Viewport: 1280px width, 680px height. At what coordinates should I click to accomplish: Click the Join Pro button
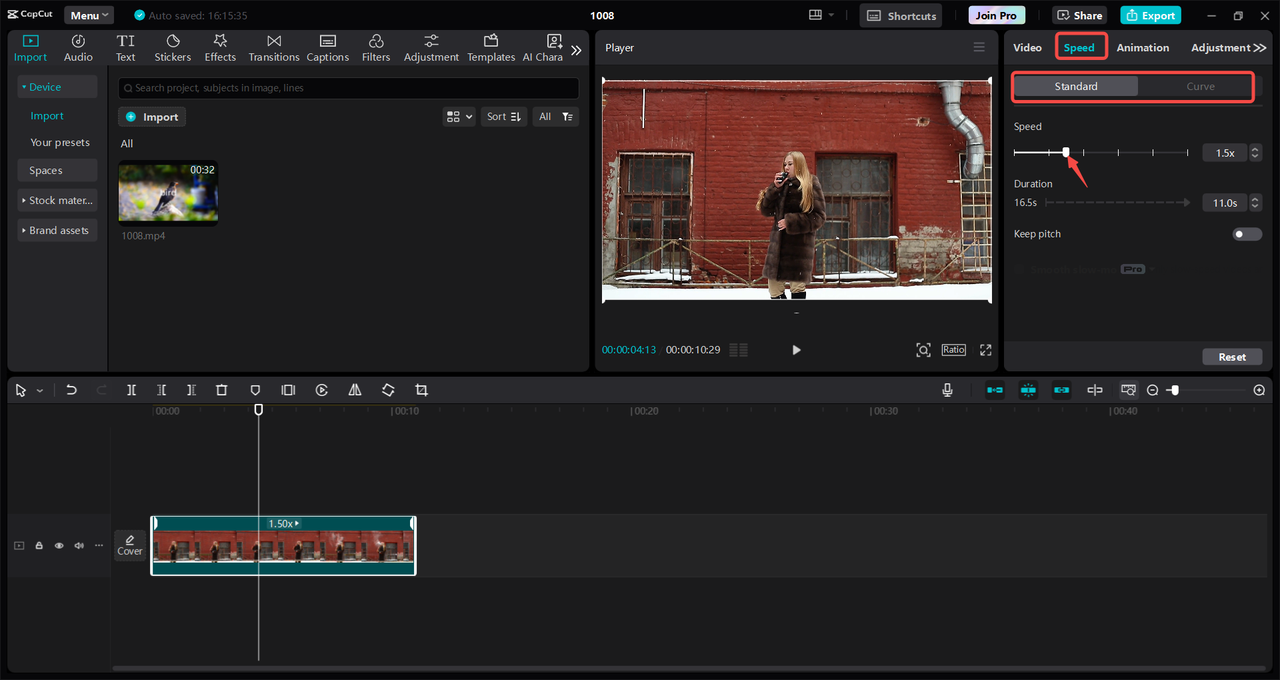(x=996, y=15)
